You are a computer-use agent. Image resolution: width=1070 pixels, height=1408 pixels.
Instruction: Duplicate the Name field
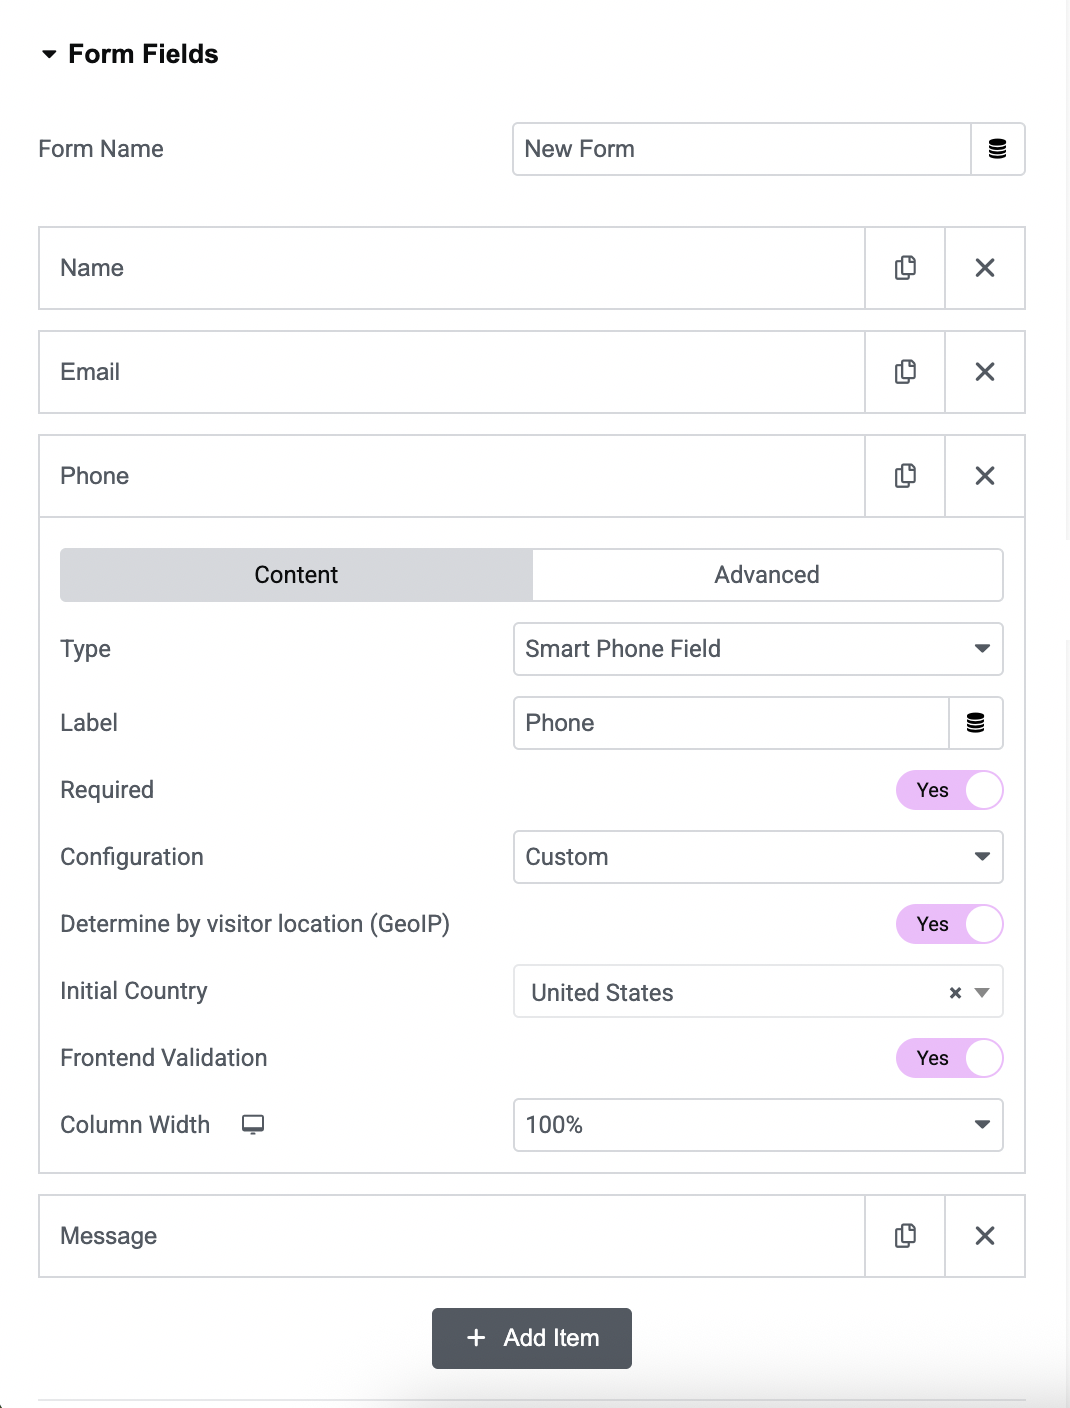click(x=904, y=268)
